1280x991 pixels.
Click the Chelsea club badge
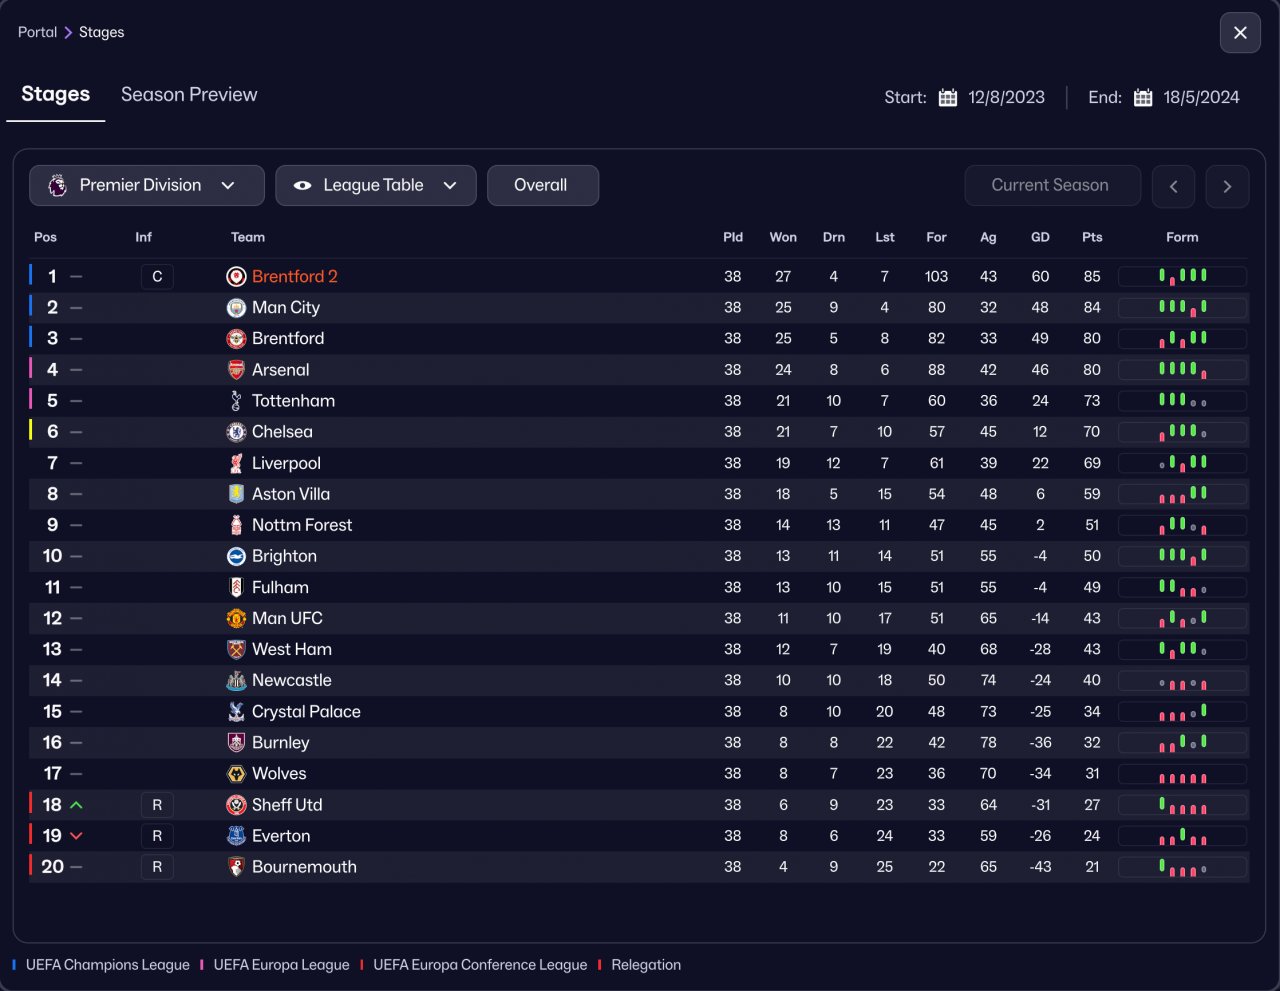(236, 432)
